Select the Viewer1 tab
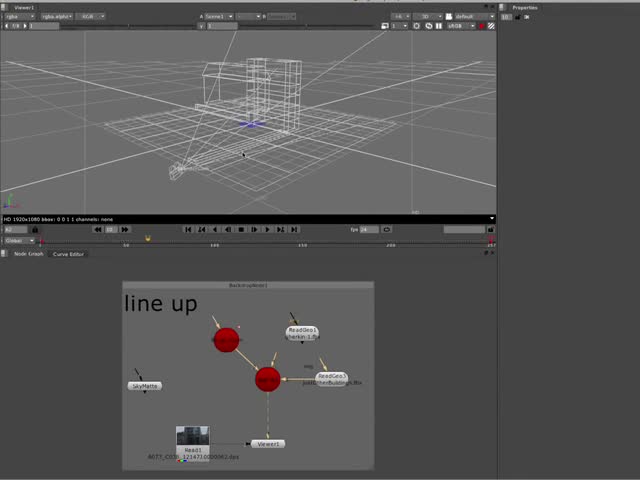This screenshot has width=640, height=480. pyautogui.click(x=24, y=7)
